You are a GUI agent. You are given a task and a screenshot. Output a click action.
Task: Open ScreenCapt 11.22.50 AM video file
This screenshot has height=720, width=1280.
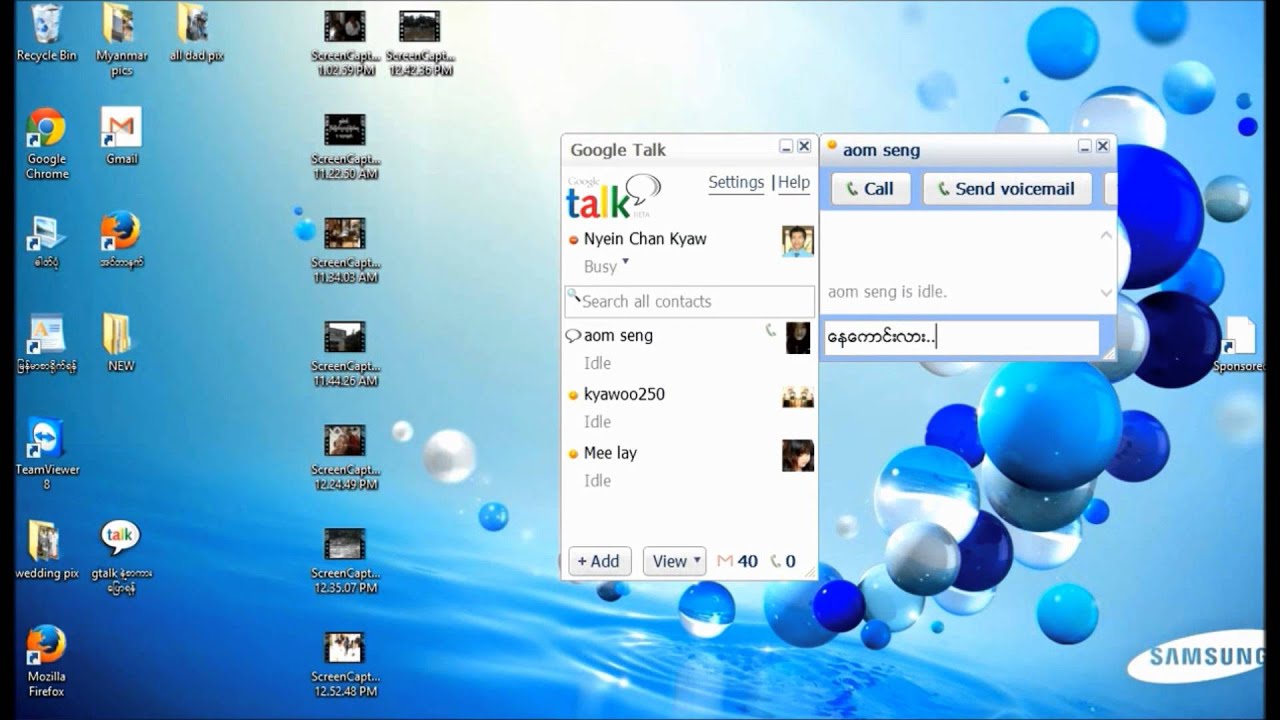345,147
